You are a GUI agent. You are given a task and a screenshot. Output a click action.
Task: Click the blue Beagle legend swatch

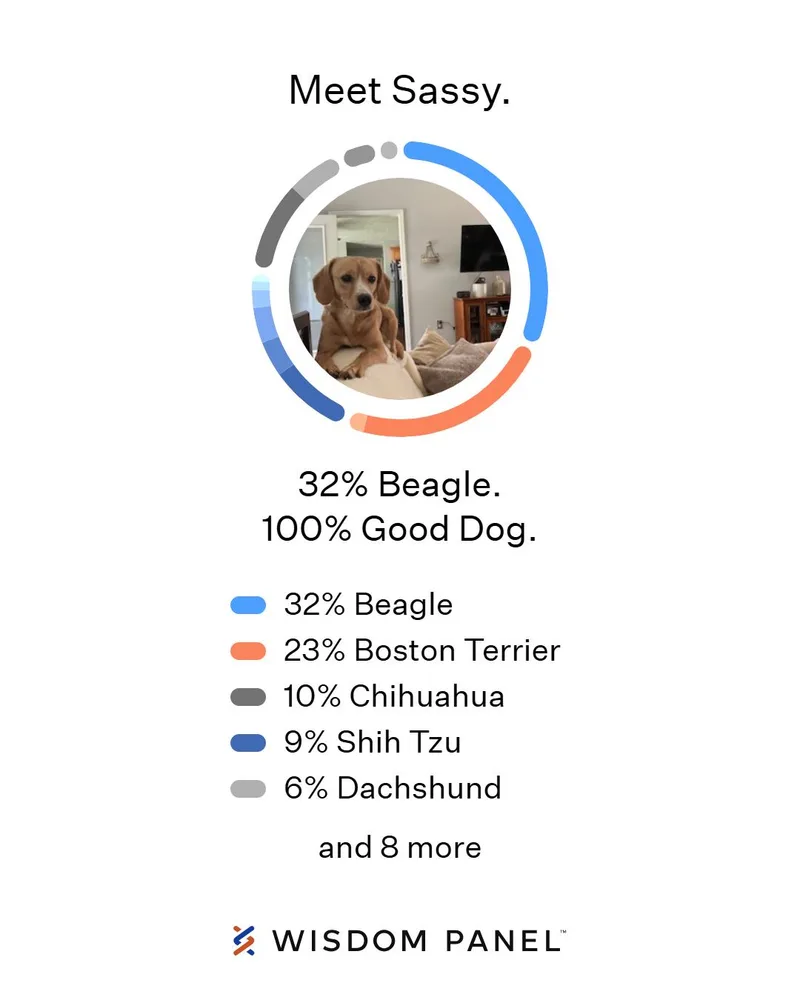[x=248, y=605]
